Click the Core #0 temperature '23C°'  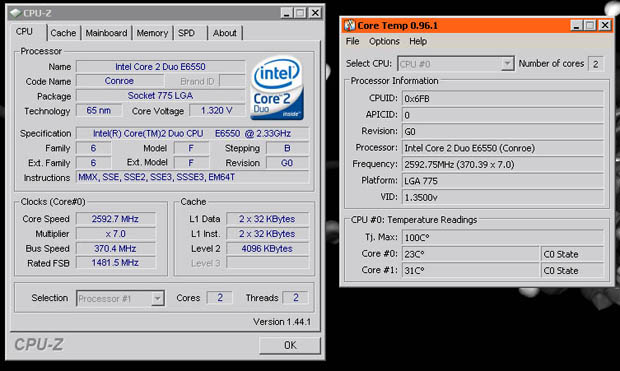point(471,254)
